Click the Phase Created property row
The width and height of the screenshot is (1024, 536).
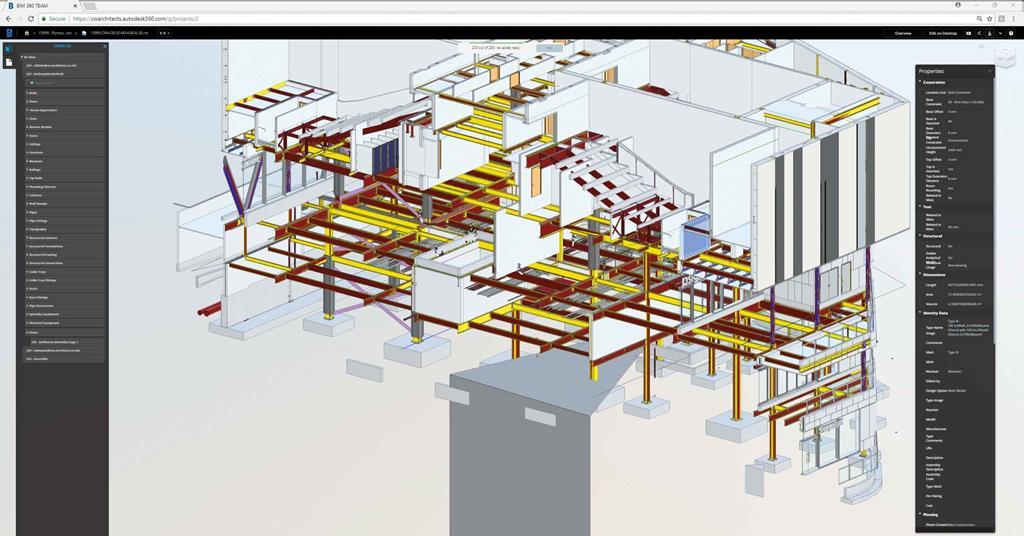[955, 525]
